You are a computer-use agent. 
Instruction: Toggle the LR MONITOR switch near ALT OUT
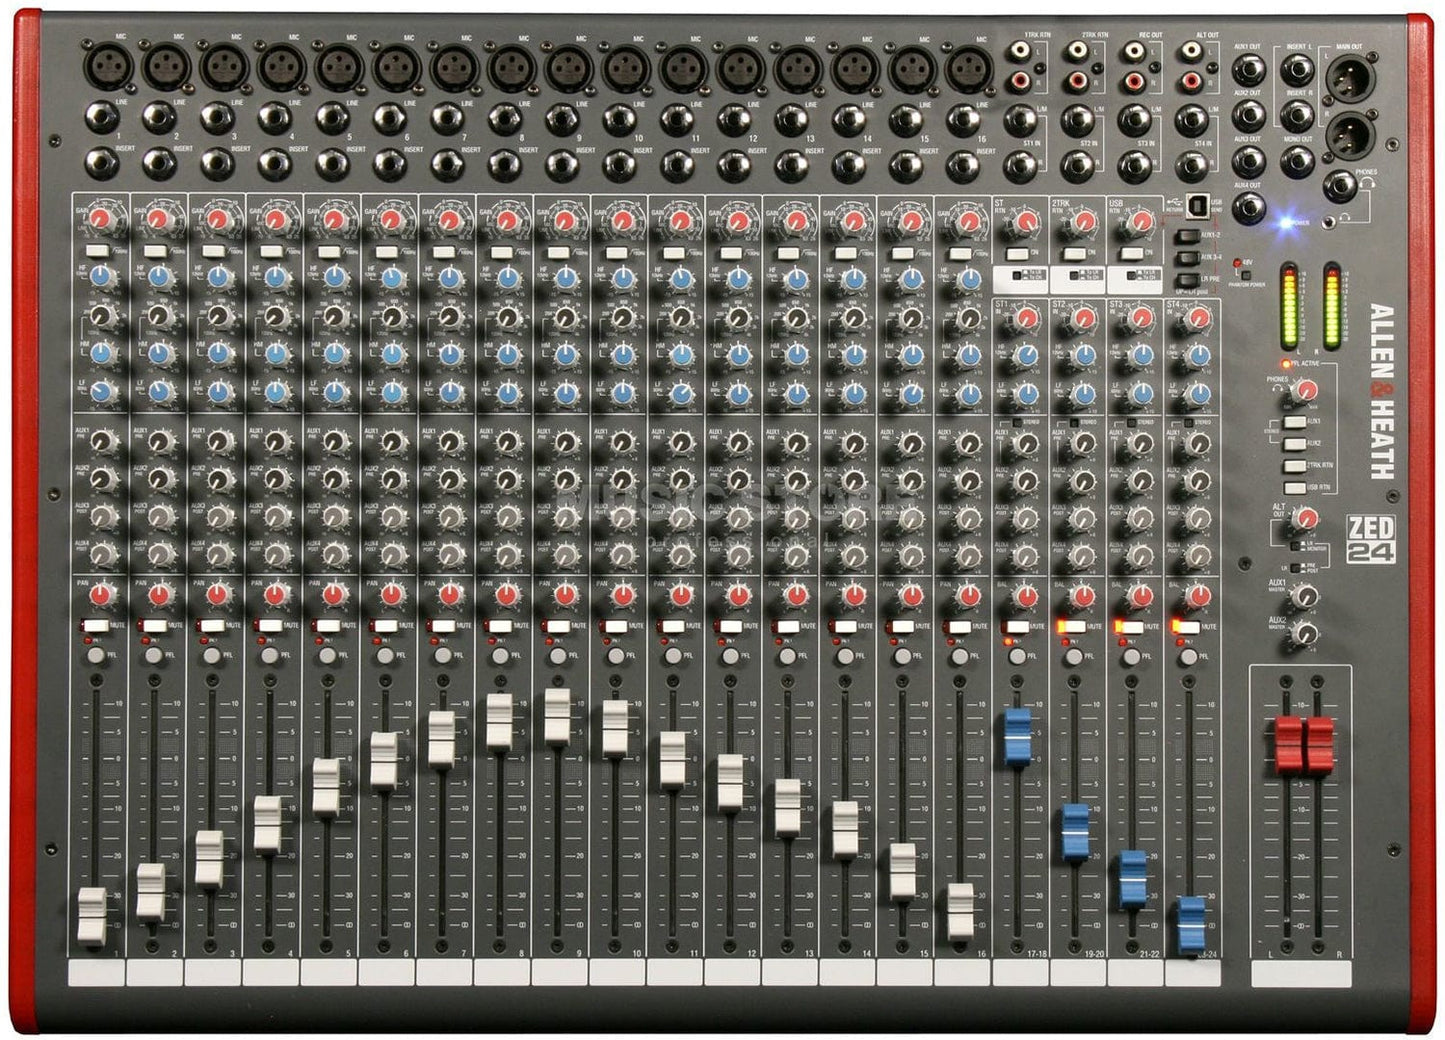click(x=1295, y=546)
